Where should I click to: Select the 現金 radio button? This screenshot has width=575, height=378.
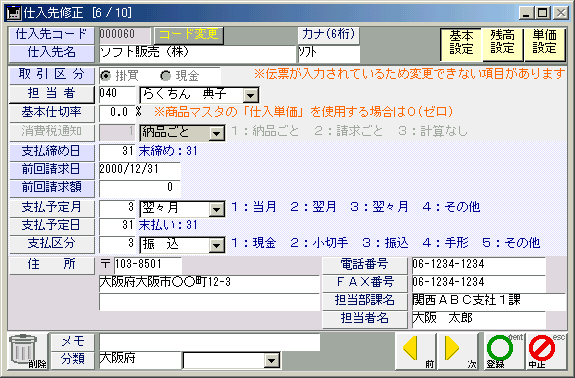coord(165,76)
